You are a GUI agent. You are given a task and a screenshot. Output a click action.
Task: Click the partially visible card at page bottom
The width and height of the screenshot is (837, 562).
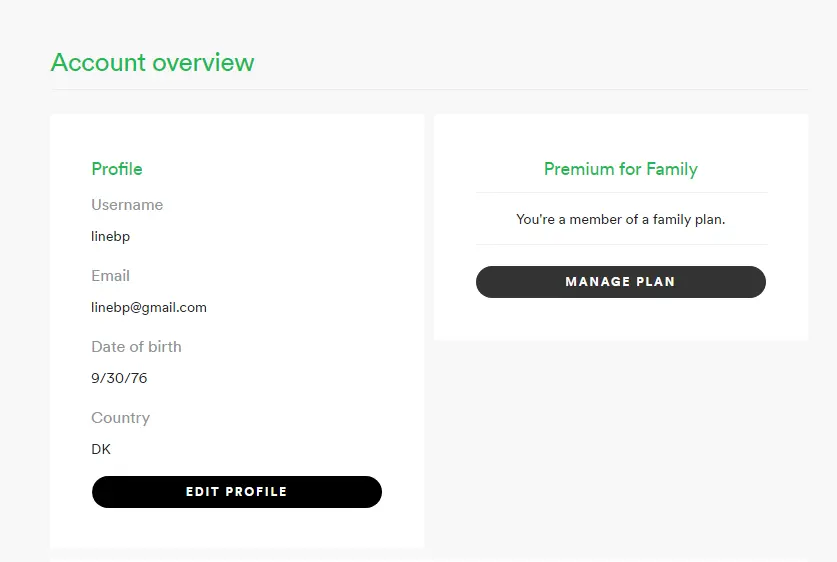236,560
